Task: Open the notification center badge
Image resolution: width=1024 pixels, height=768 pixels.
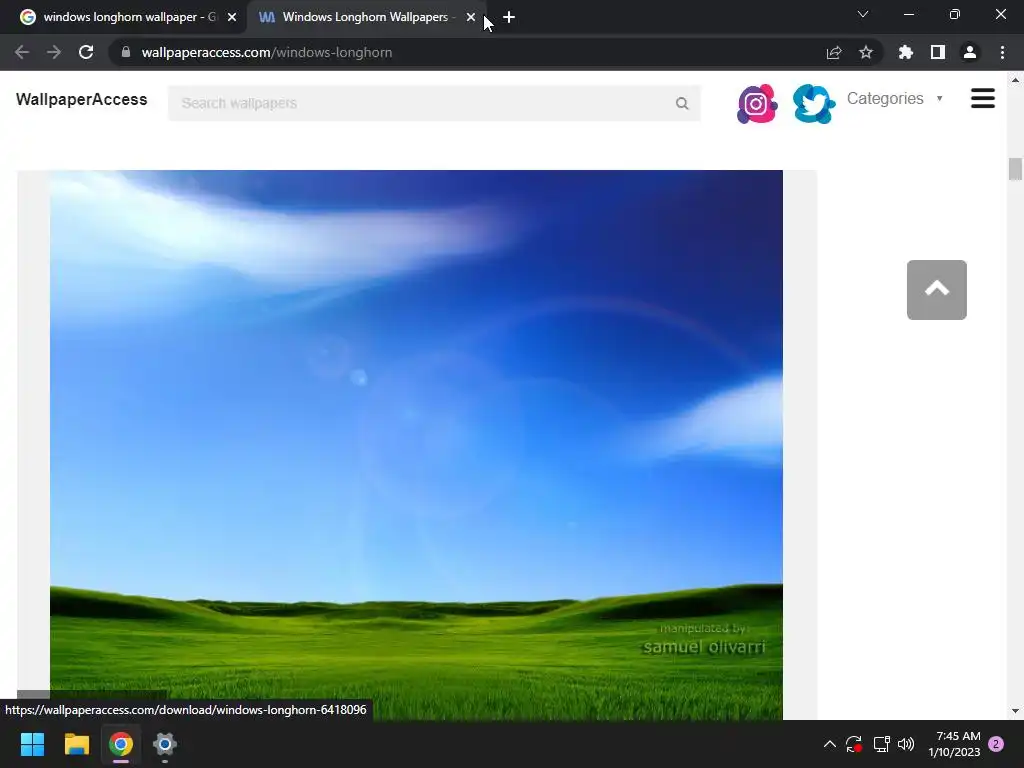Action: coord(996,744)
